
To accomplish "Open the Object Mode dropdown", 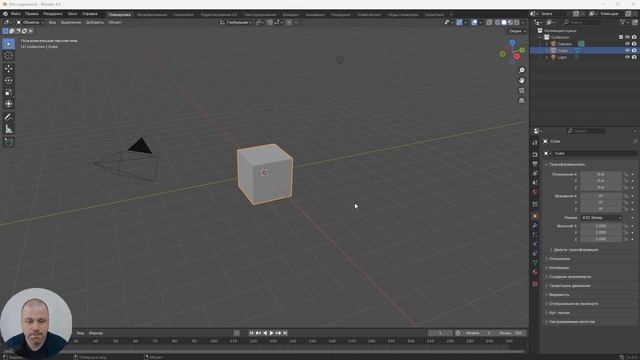I will [30, 22].
